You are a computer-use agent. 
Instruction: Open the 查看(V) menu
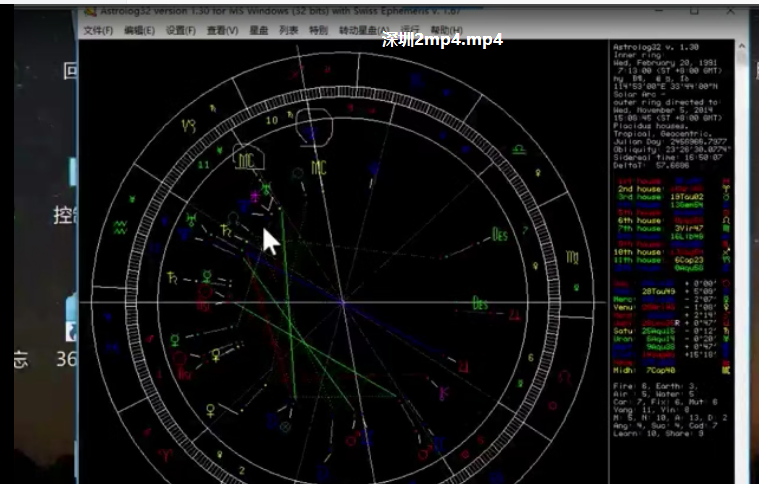(223, 30)
